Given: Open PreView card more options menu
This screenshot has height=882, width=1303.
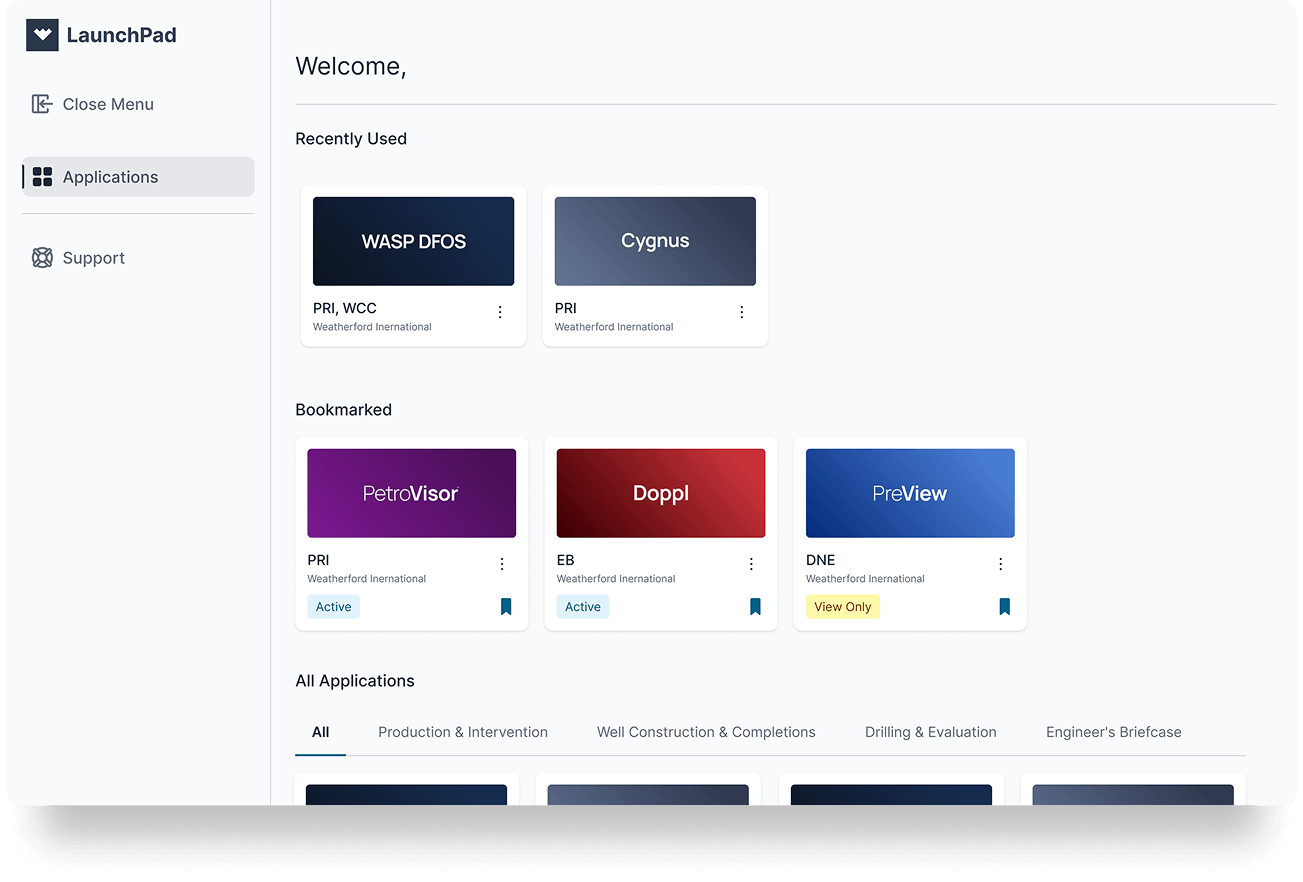Looking at the screenshot, I should 1000,564.
